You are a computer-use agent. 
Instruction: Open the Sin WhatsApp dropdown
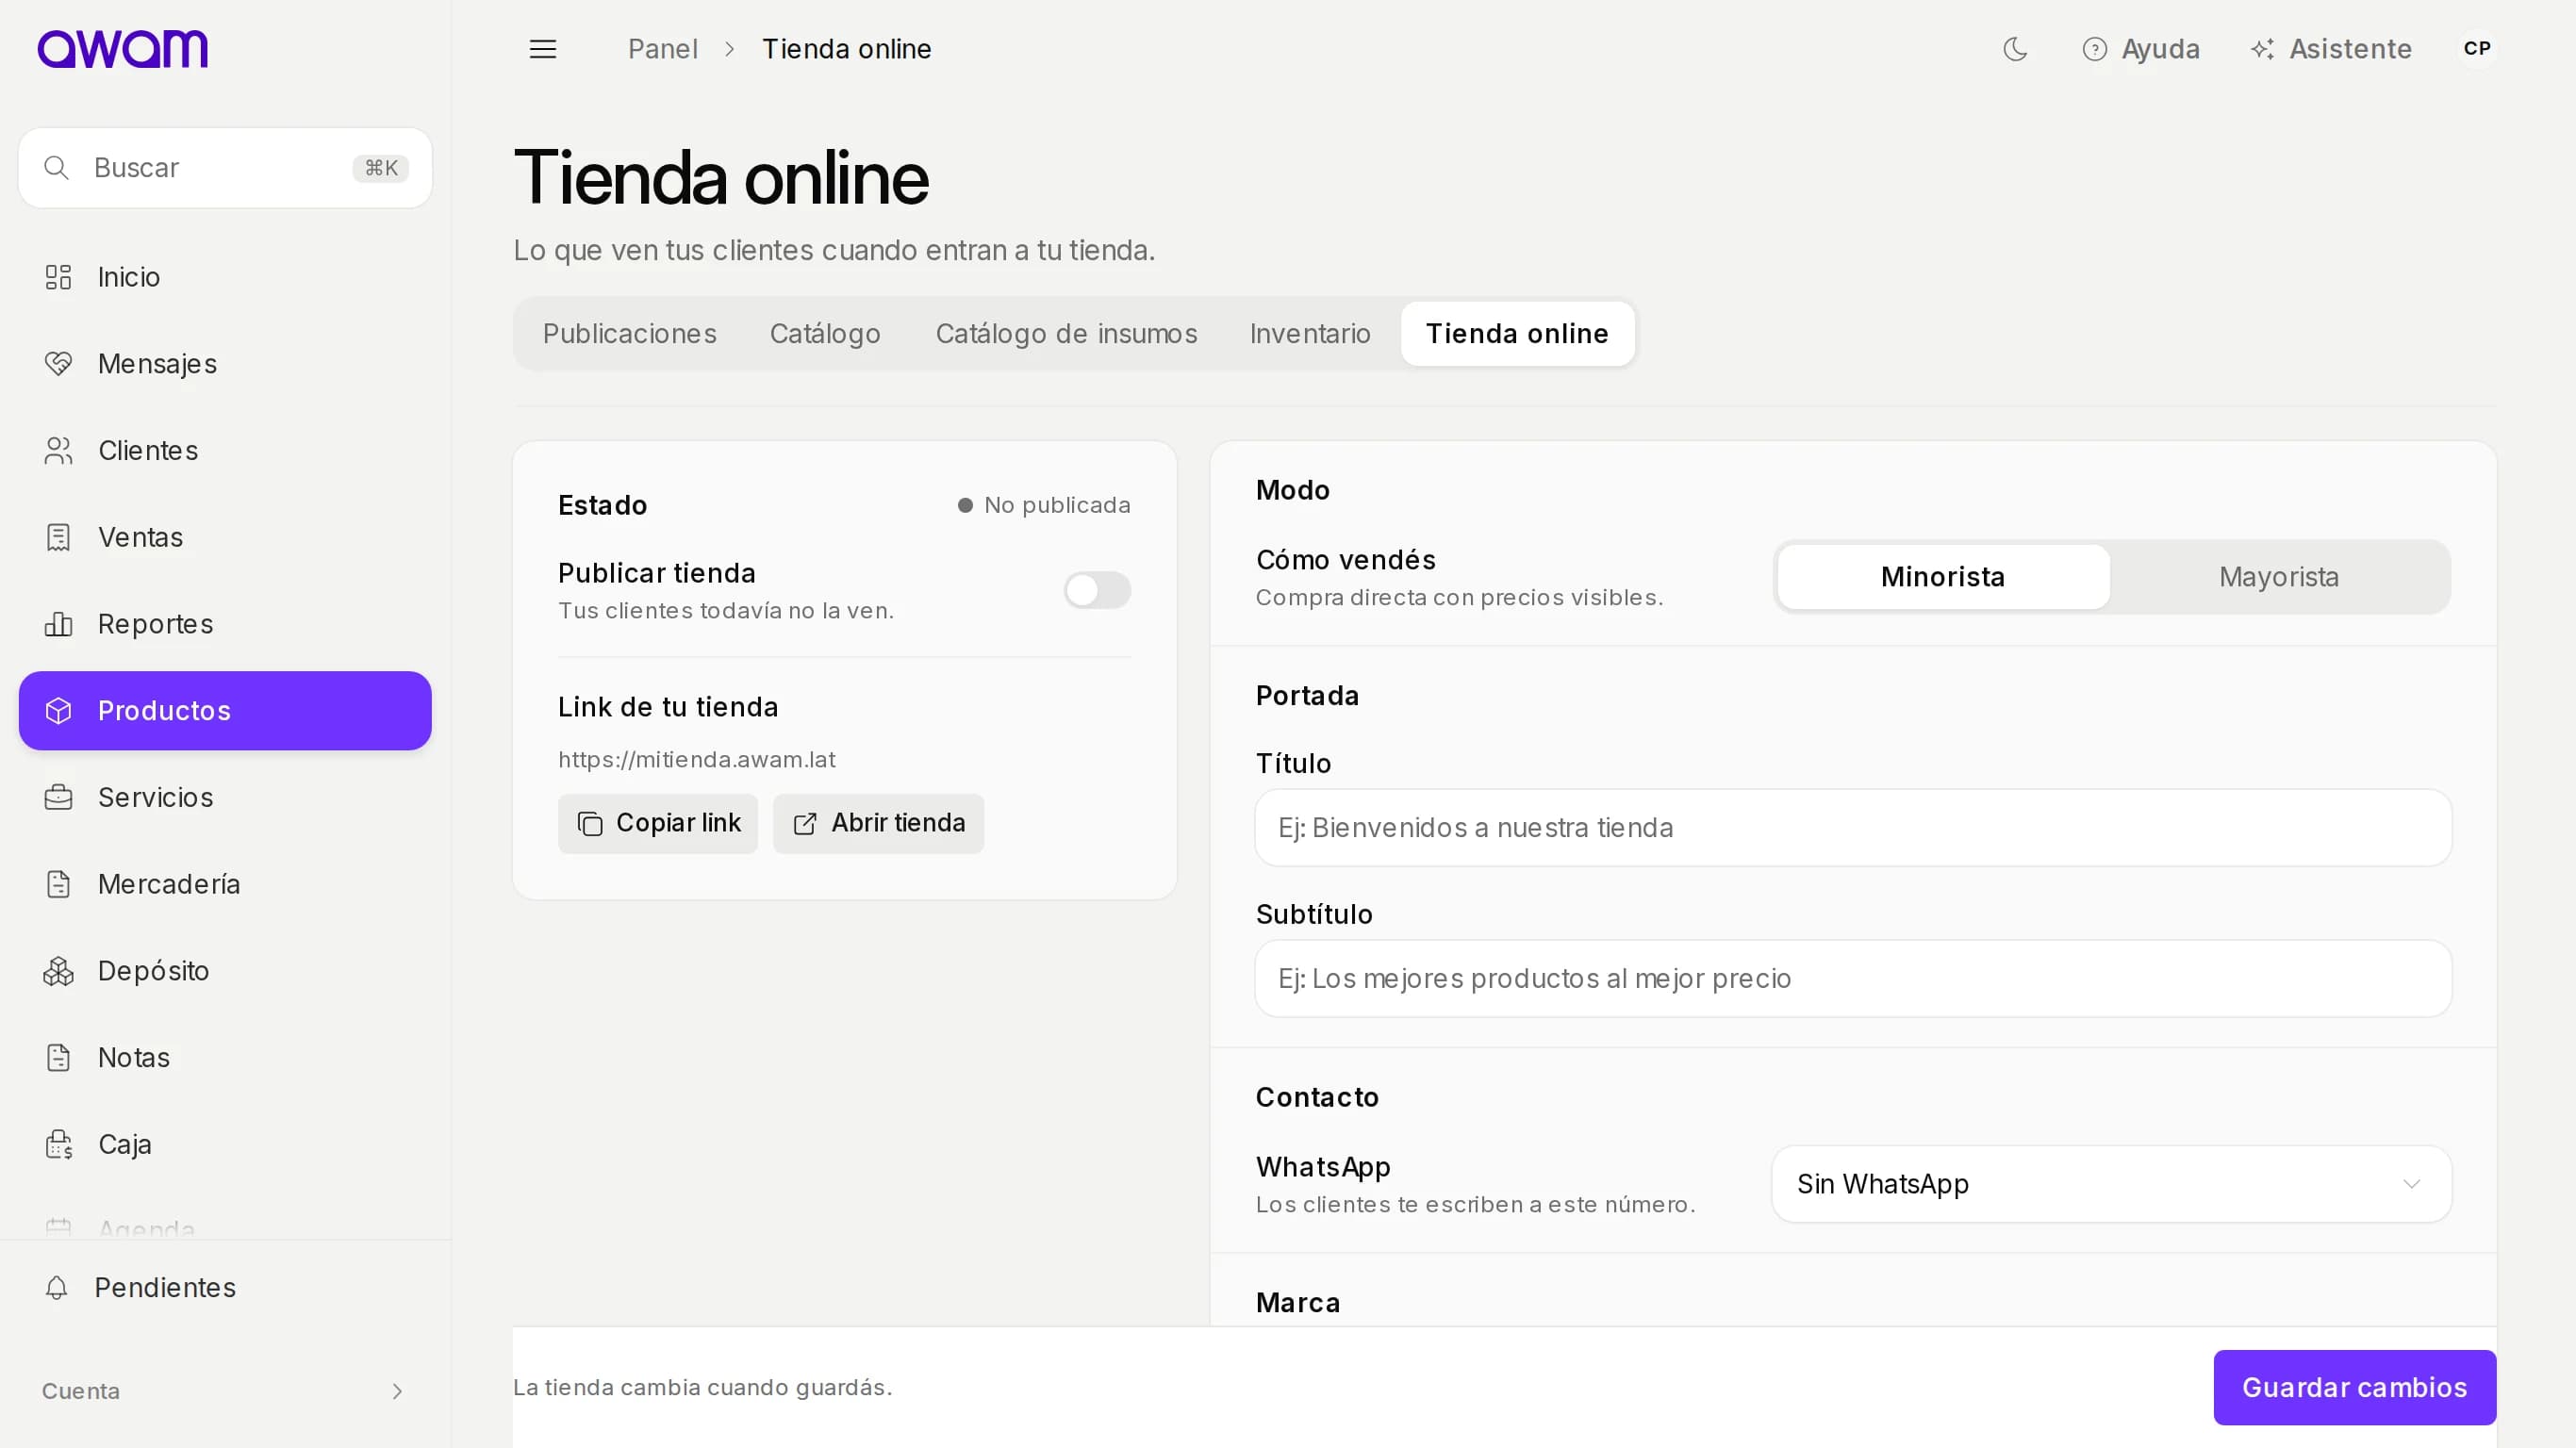coord(2111,1184)
